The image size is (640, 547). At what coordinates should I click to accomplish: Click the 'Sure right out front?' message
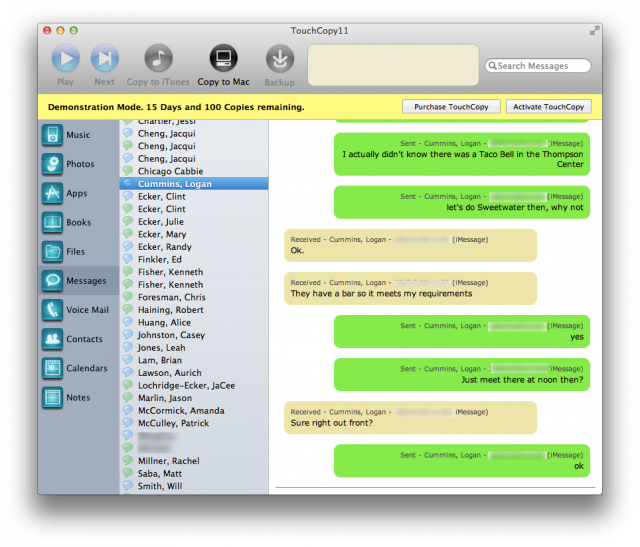tap(410, 418)
